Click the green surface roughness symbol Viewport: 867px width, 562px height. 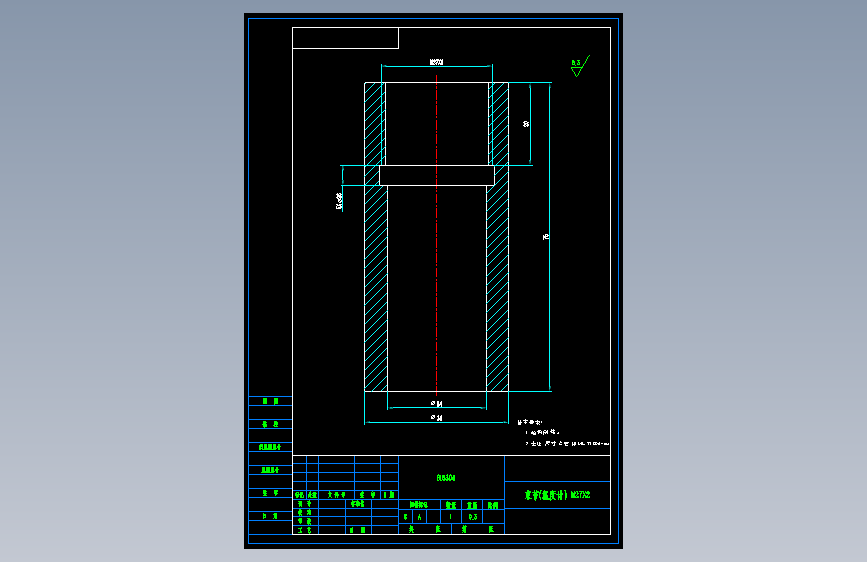coord(580,66)
